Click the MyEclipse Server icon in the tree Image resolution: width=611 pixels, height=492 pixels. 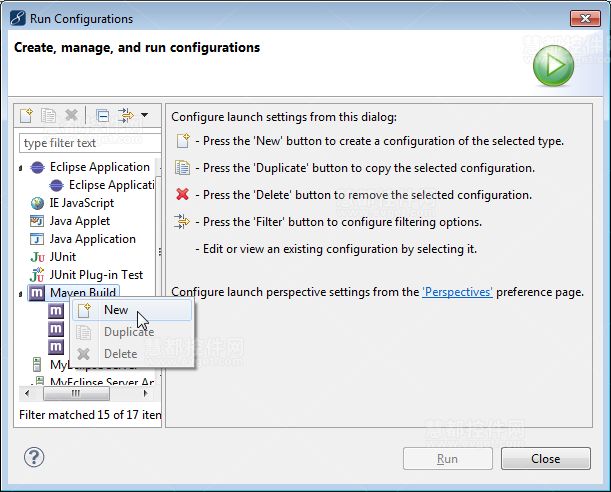tap(37, 365)
